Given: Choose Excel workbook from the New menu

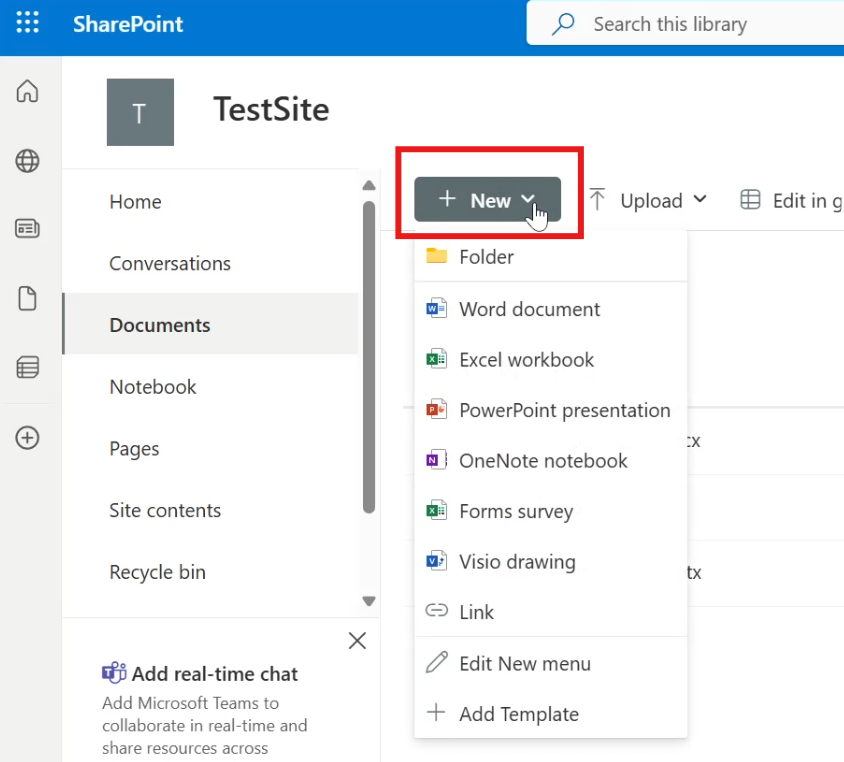Looking at the screenshot, I should click(551, 359).
